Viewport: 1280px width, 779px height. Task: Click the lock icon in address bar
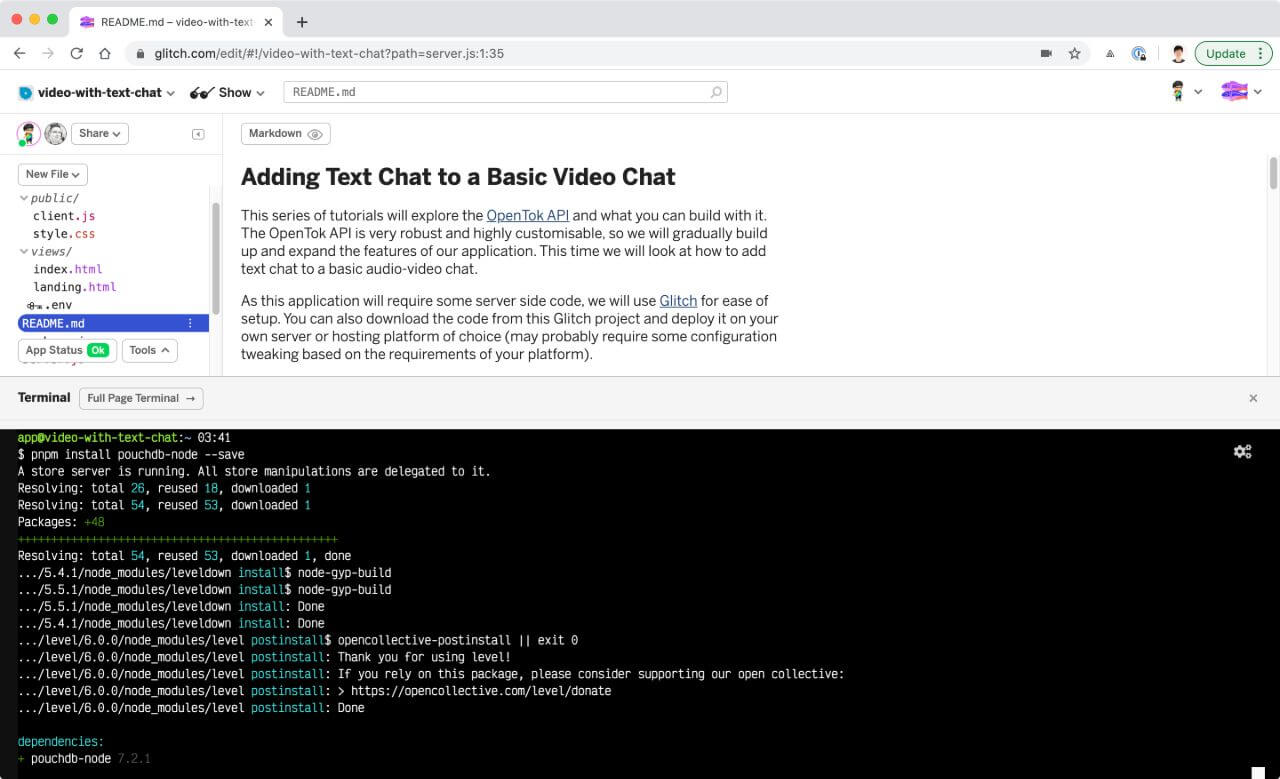click(140, 54)
